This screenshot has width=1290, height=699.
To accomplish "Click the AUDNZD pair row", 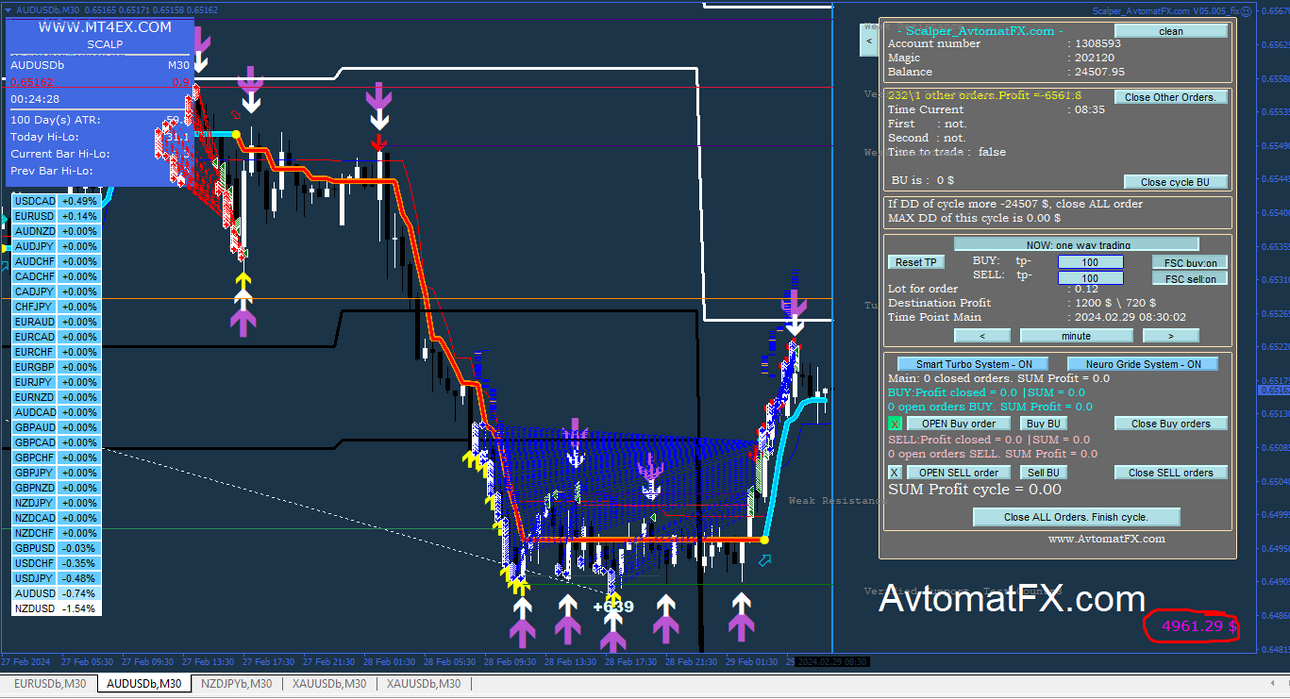I will [56, 231].
